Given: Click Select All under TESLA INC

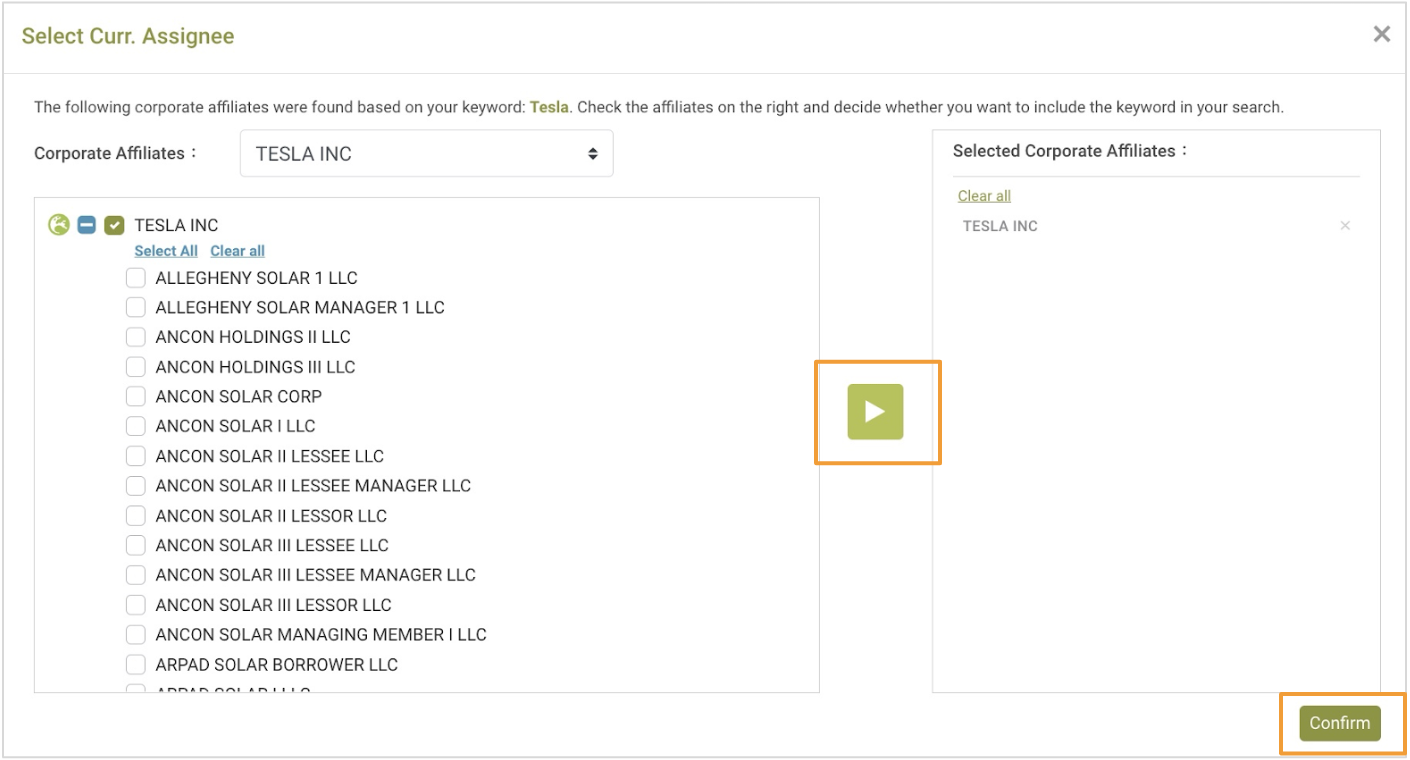Looking at the screenshot, I should [x=166, y=251].
